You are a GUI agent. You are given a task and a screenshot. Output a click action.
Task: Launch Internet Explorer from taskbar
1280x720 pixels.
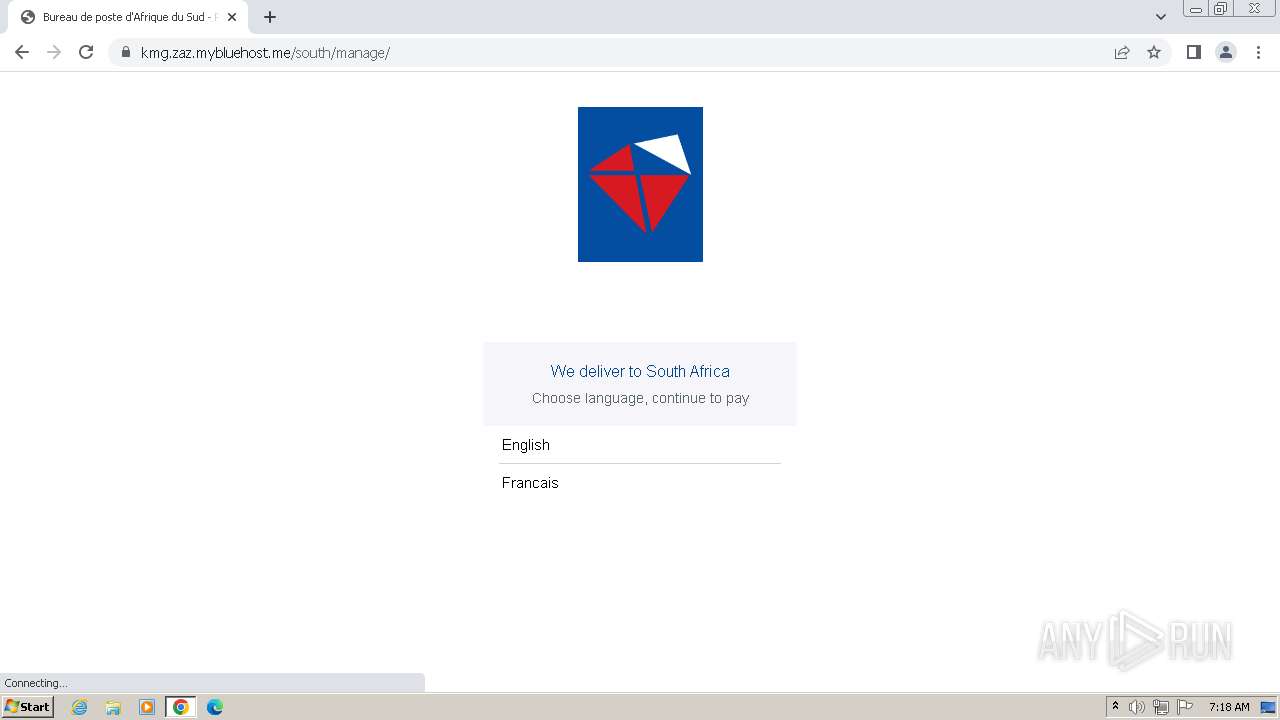[80, 707]
